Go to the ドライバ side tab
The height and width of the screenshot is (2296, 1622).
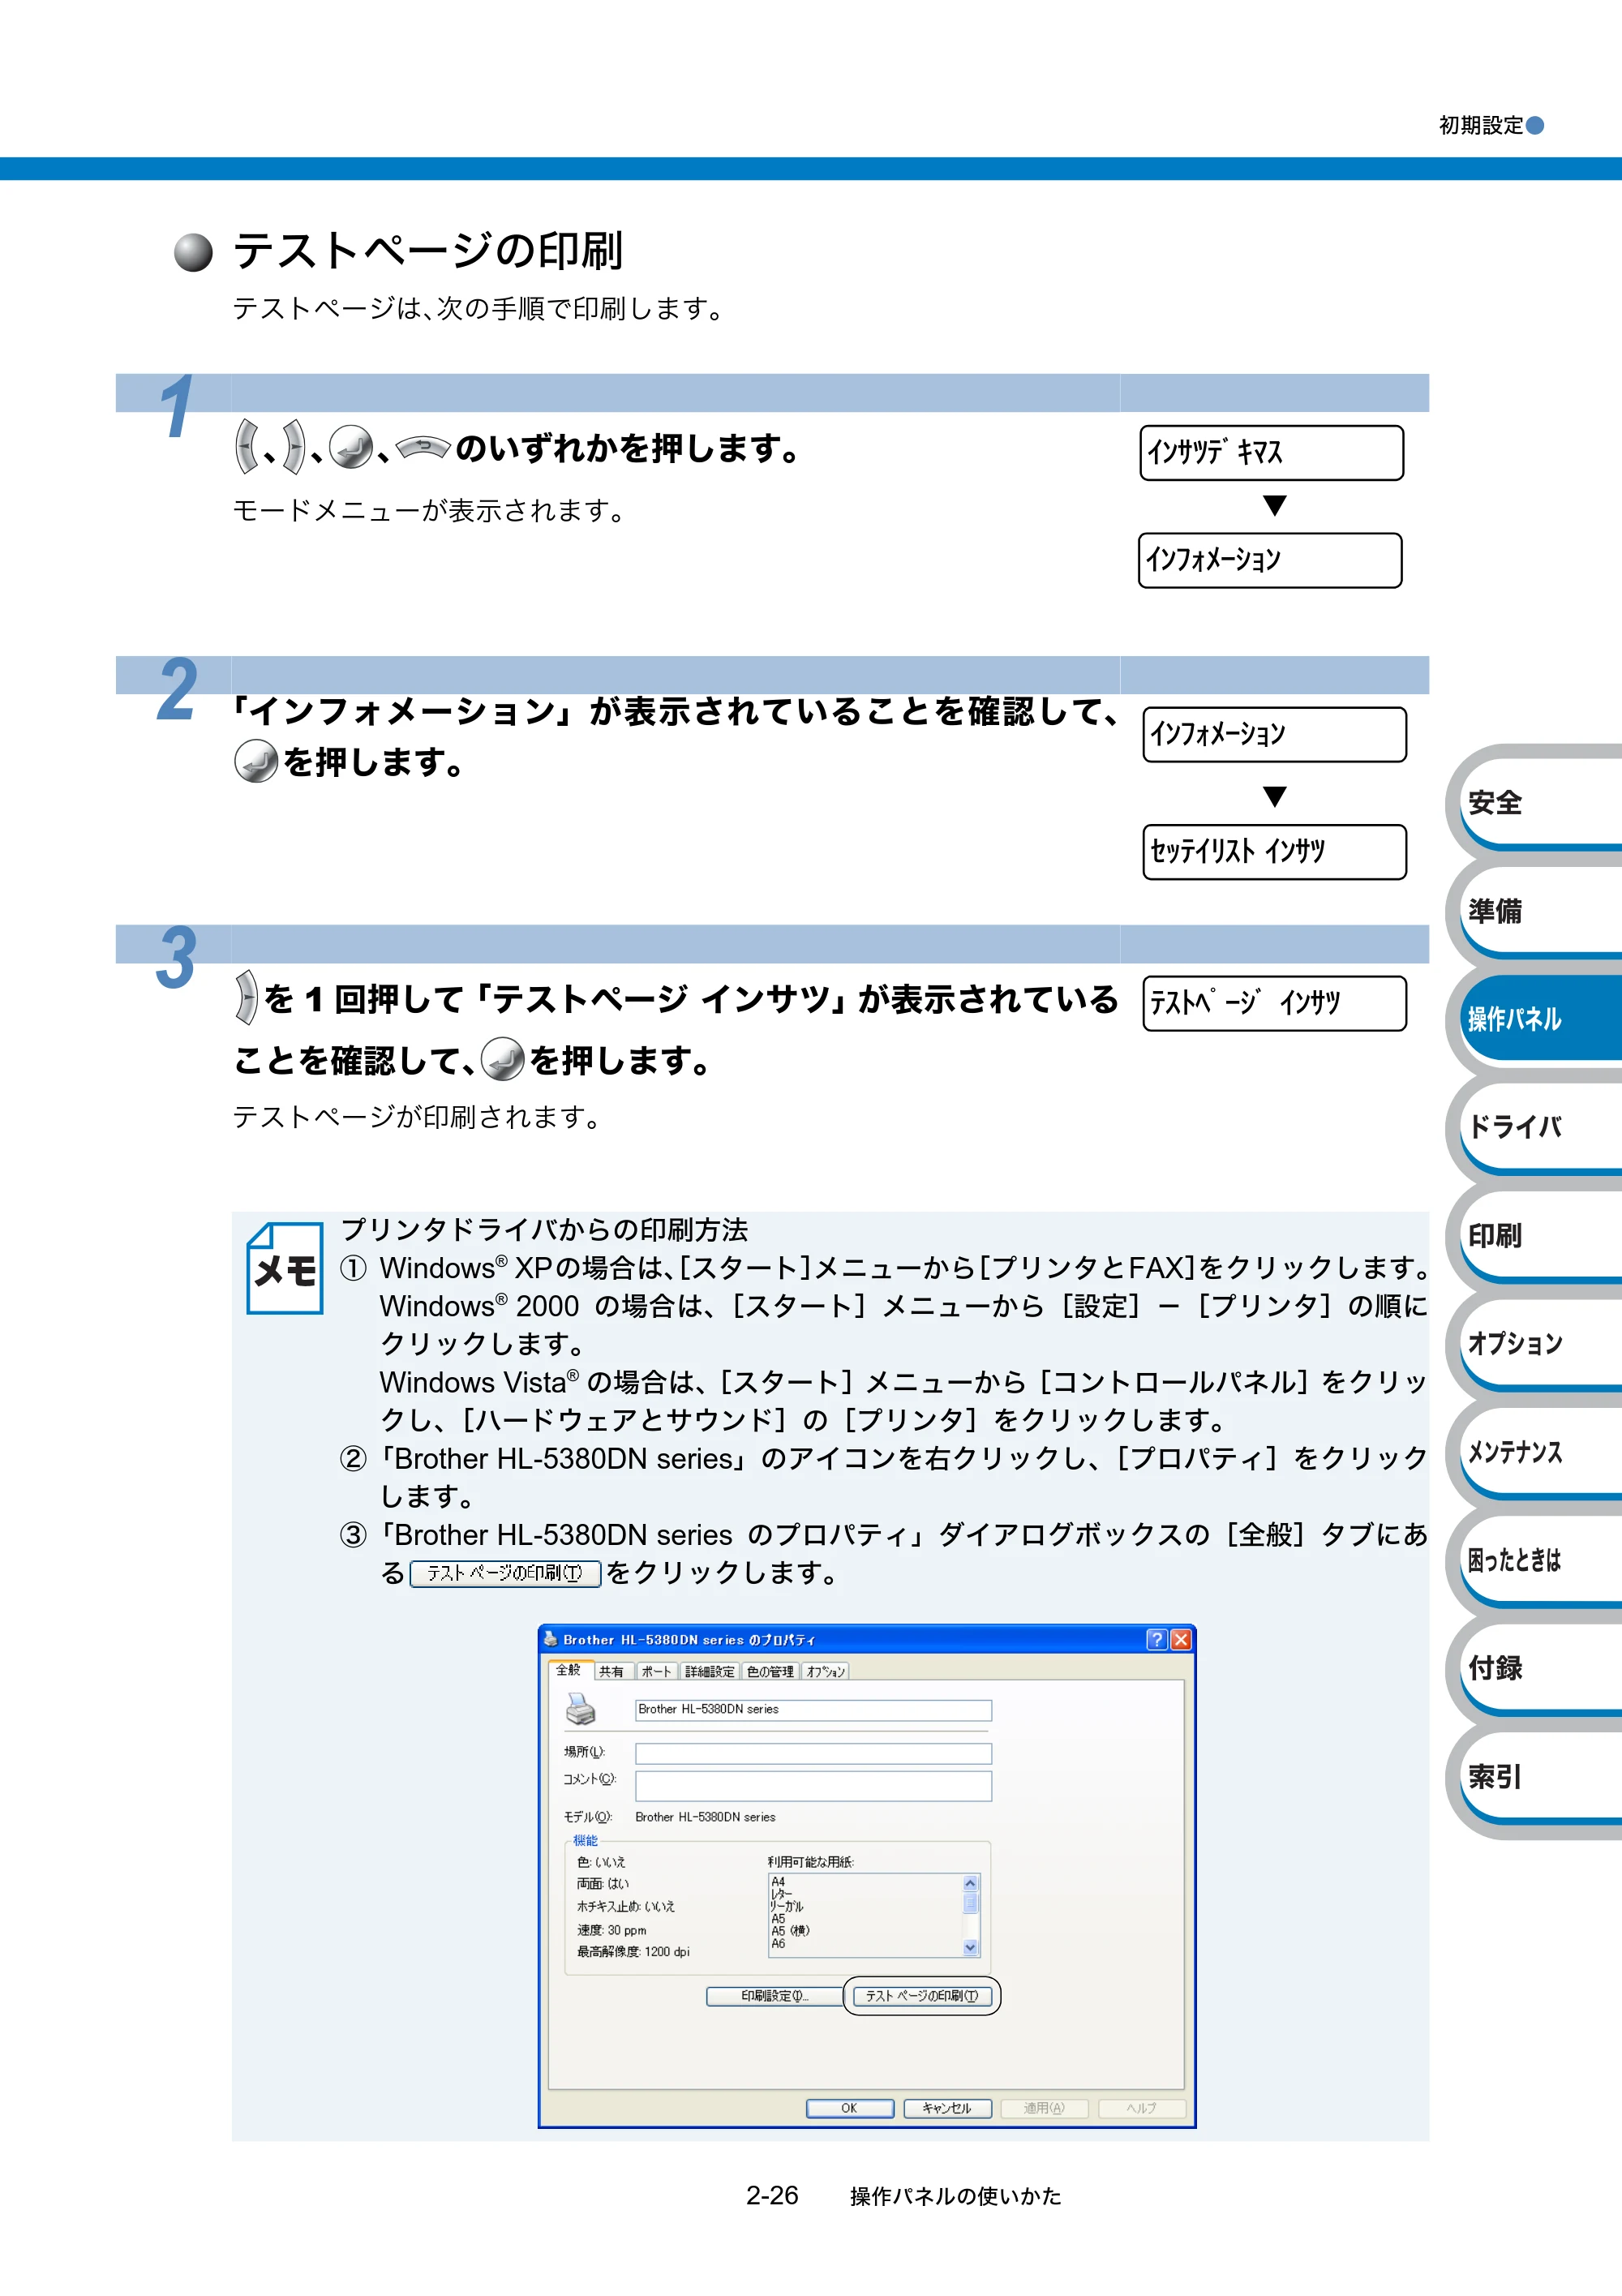pos(1540,1127)
